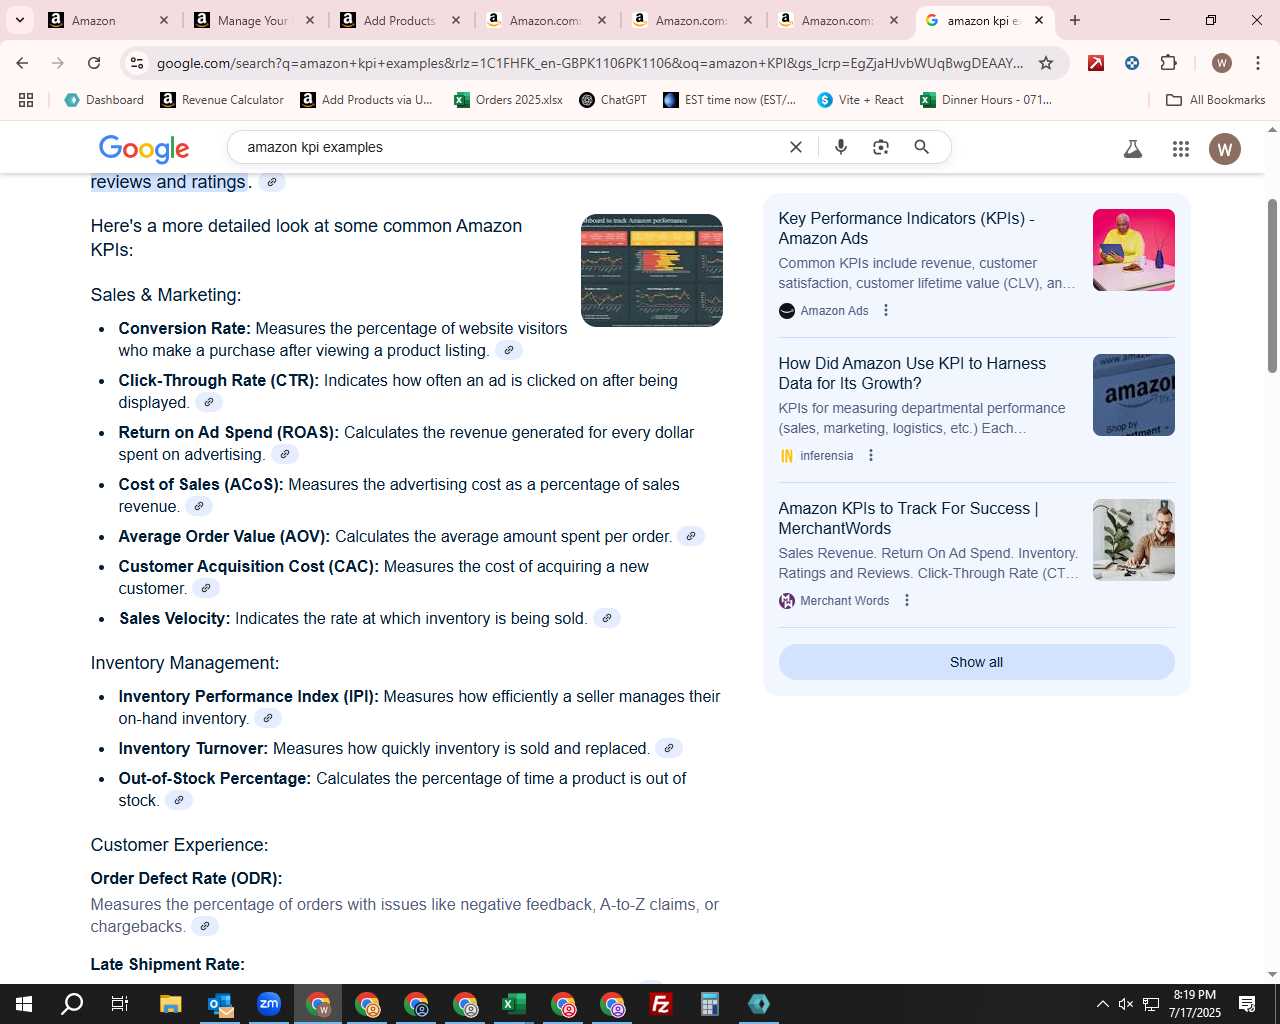Open the bookmarks apps grid icon
This screenshot has width=1280, height=1024.
click(x=26, y=100)
